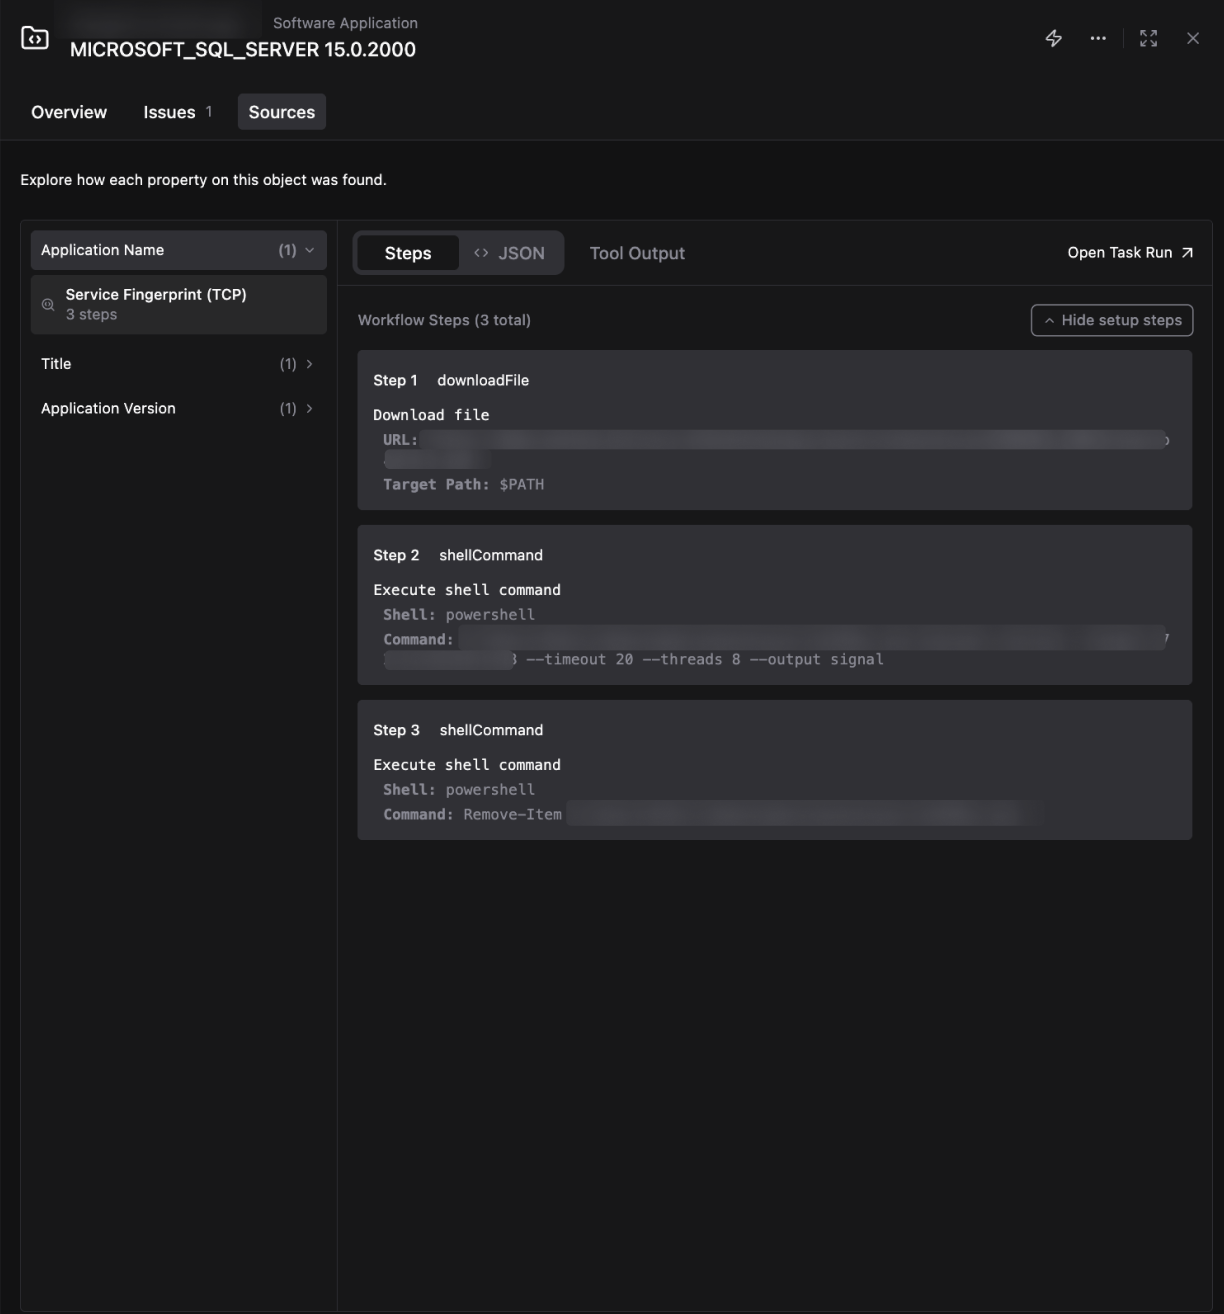Select the Sources tab

[282, 112]
